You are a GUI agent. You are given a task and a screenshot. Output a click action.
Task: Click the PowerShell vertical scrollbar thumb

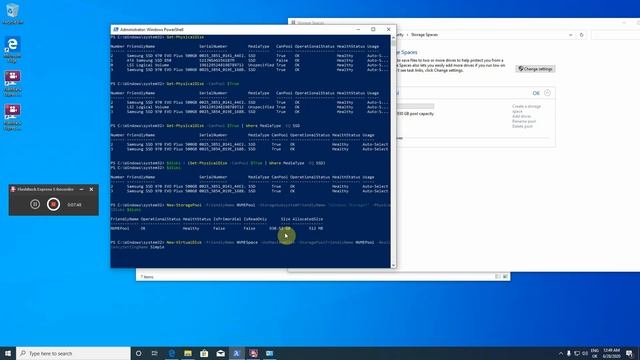393,43
